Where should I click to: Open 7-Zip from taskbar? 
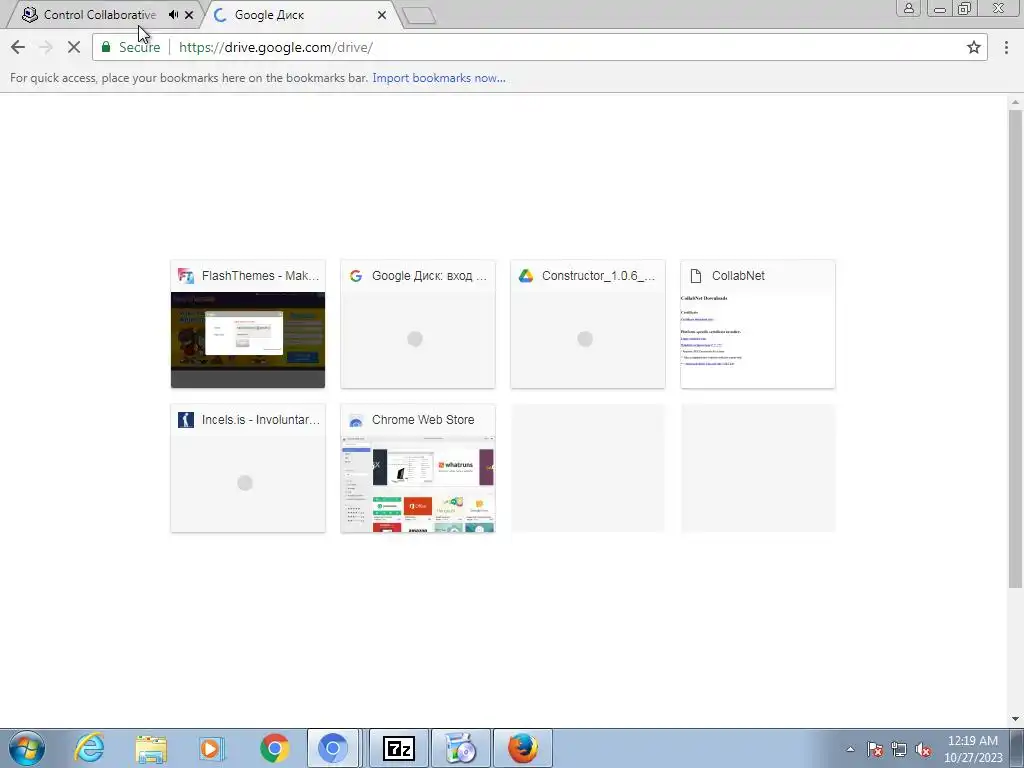click(x=399, y=748)
